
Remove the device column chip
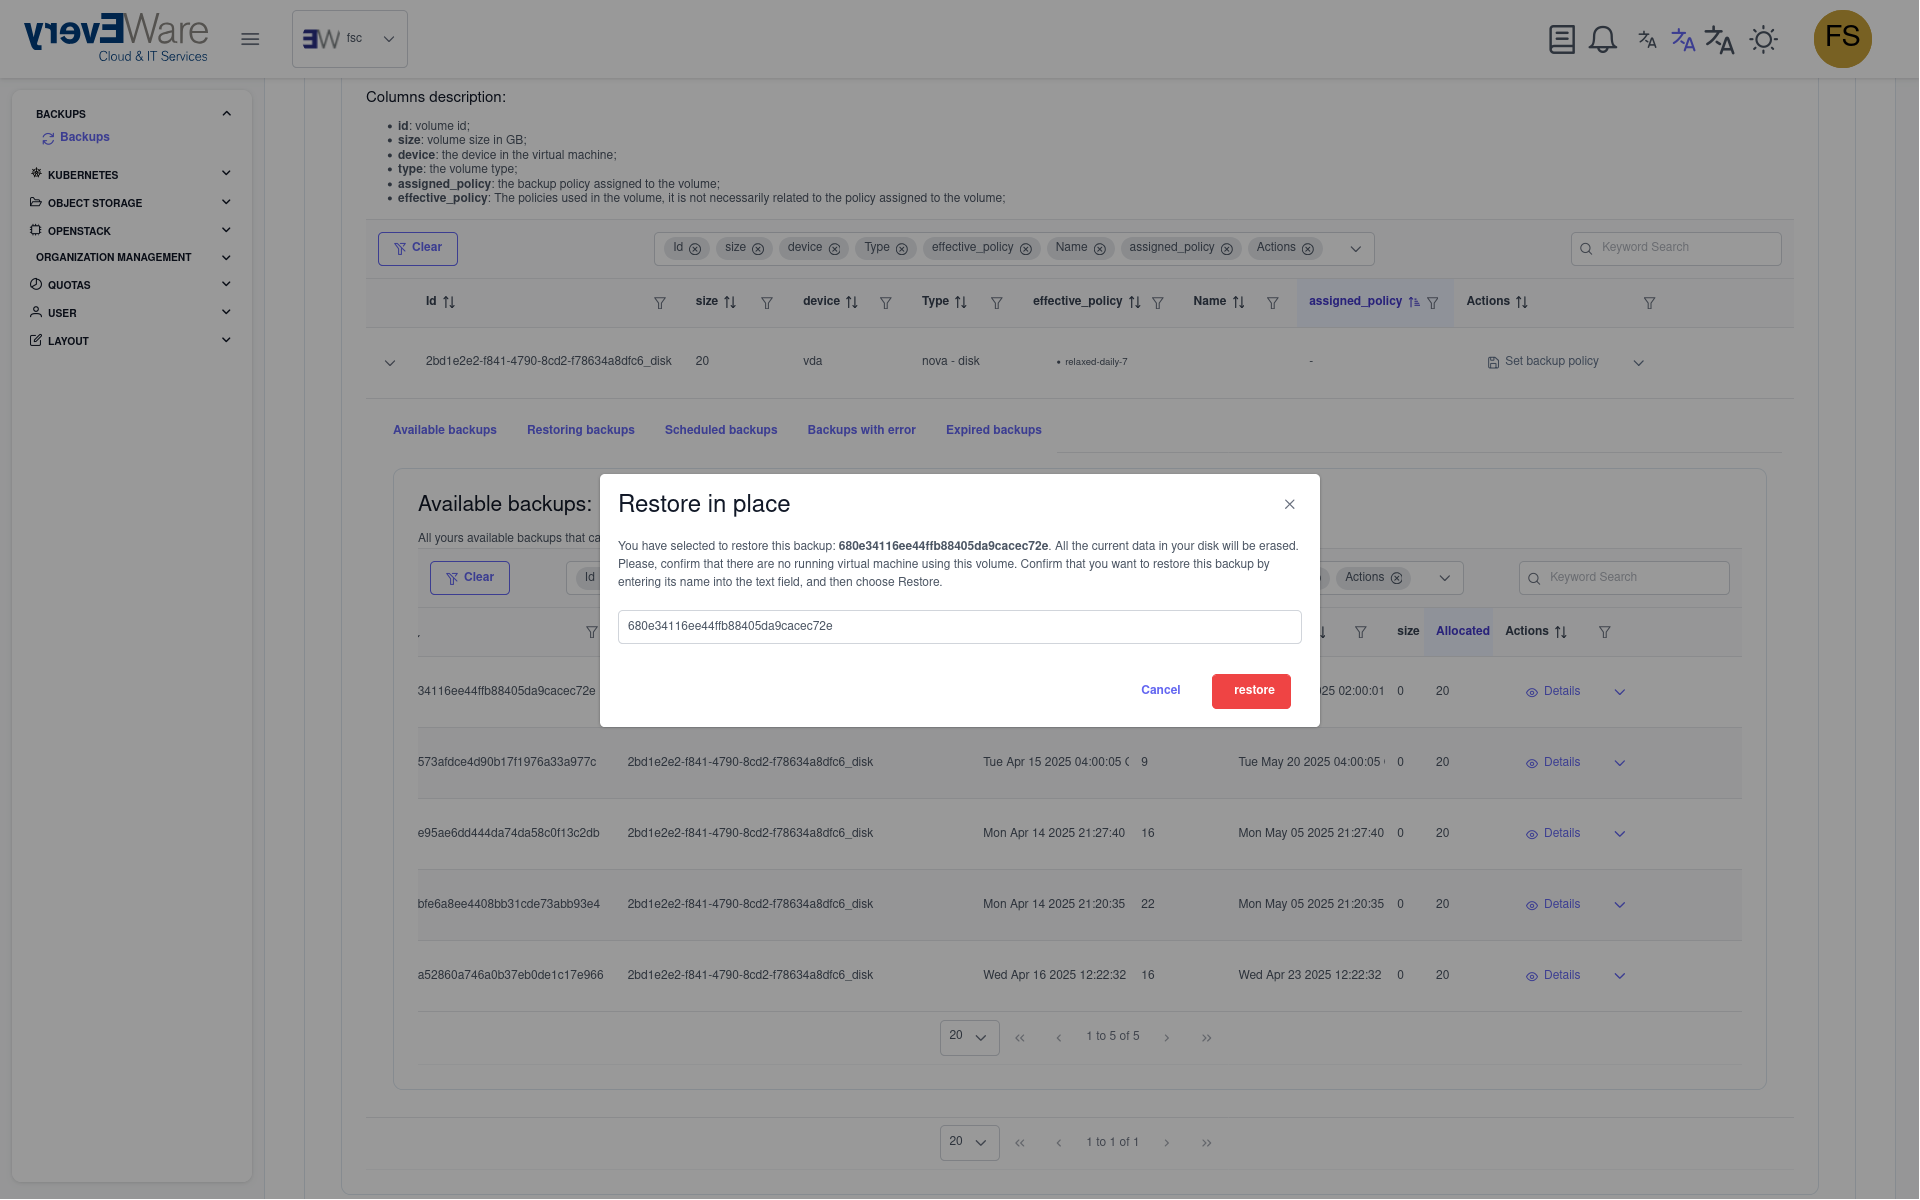[x=834, y=249]
